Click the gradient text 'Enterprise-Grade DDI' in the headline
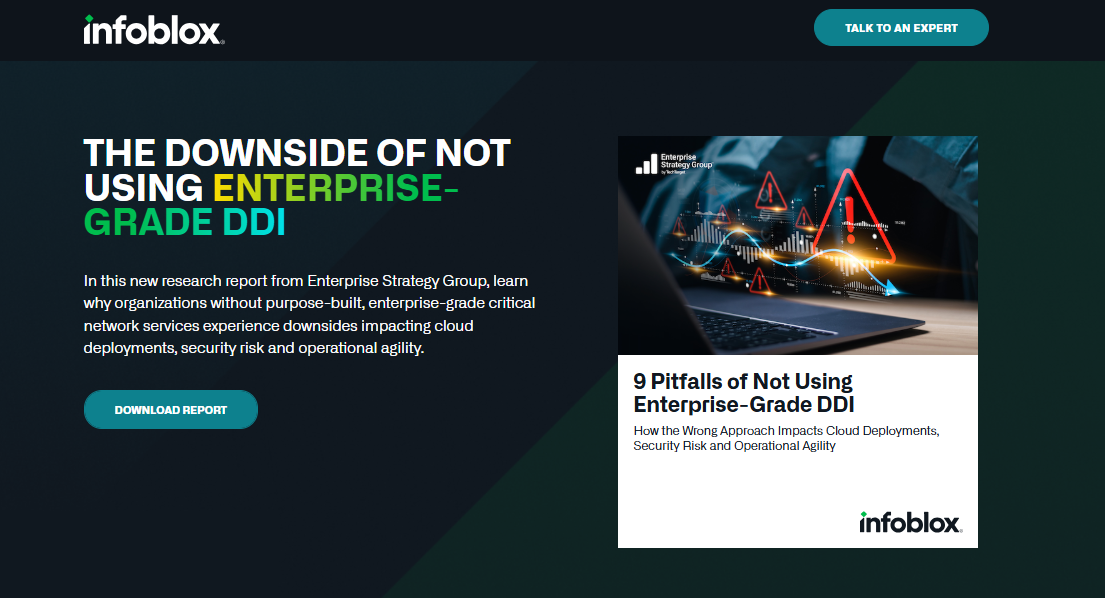 [x=271, y=205]
